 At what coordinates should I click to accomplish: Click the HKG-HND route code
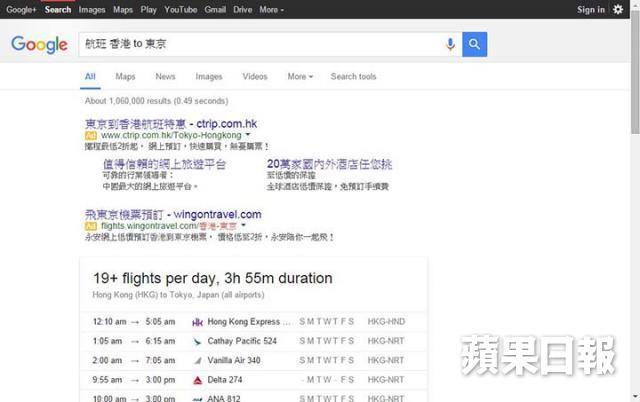(x=386, y=322)
